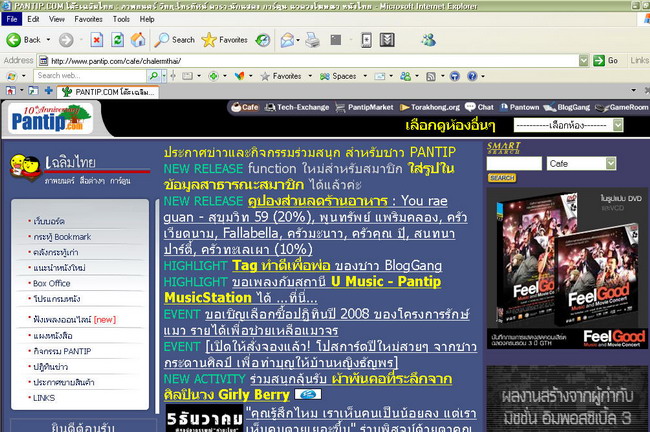
Task: Click the blue Help question mark icon
Action: click(472, 76)
